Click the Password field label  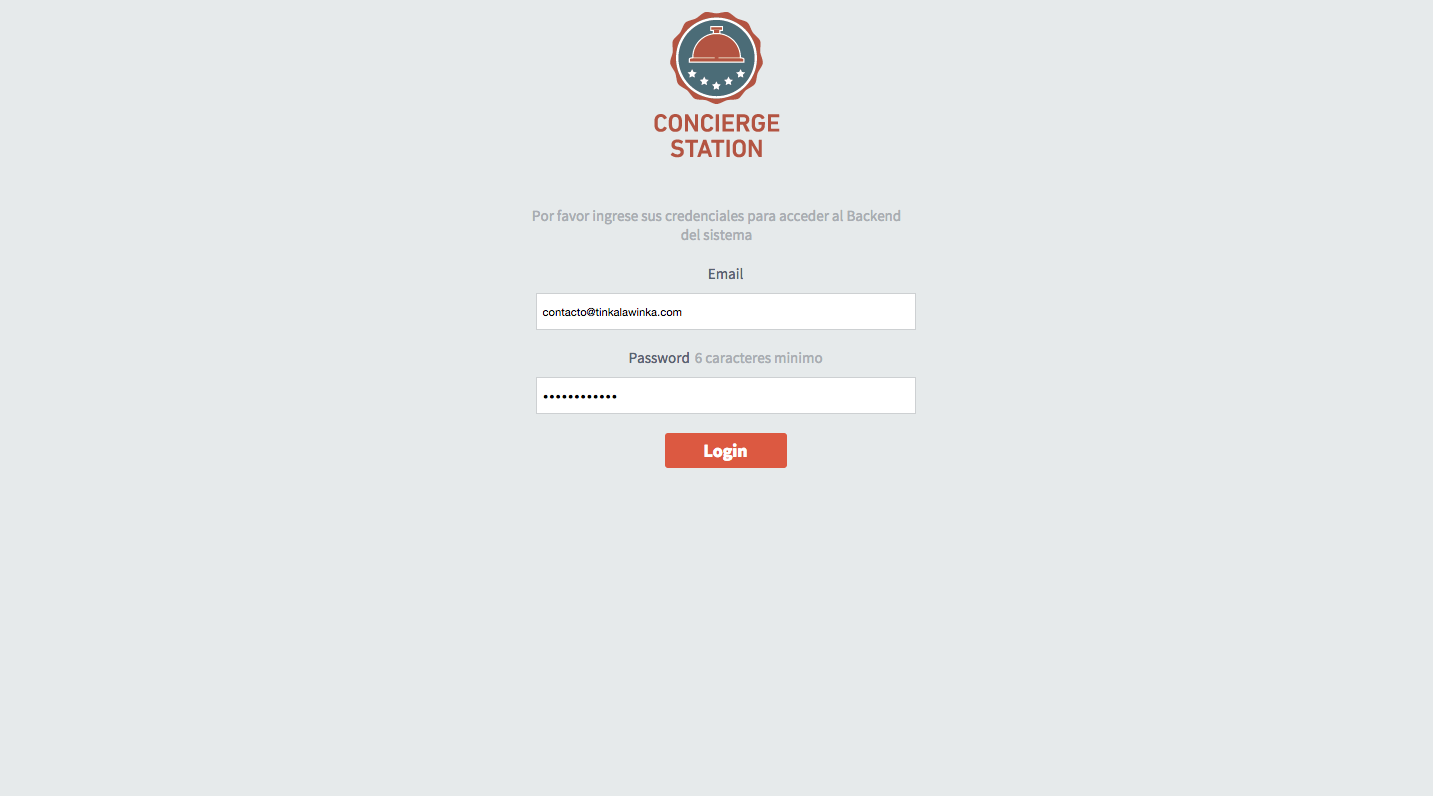tap(659, 358)
